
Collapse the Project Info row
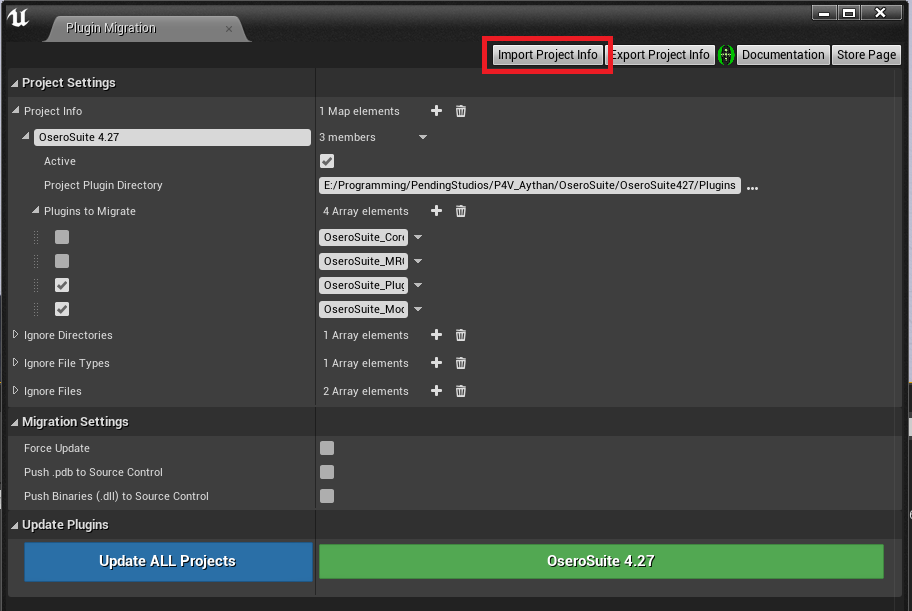click(16, 111)
